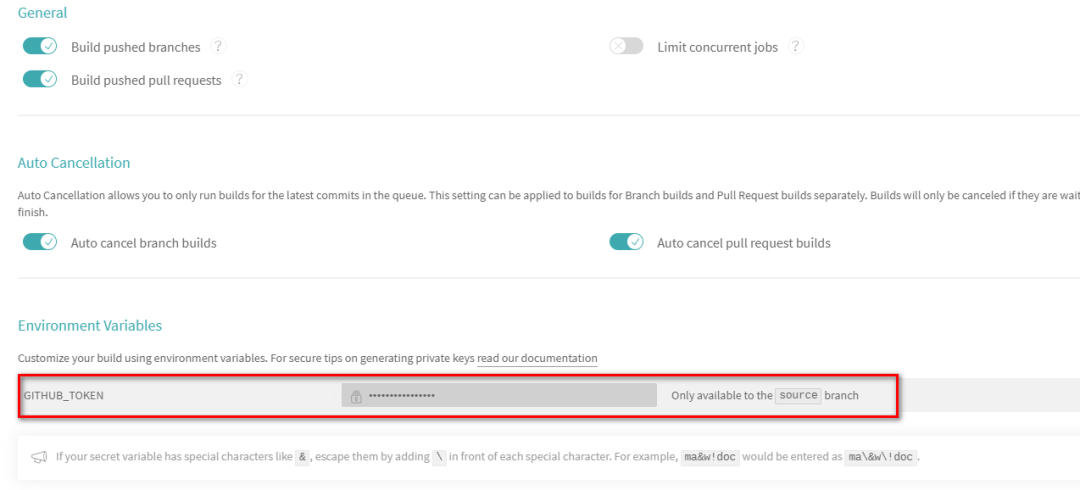This screenshot has width=1080, height=490.
Task: Enable the Limit concurrent jobs switch
Action: click(x=626, y=46)
